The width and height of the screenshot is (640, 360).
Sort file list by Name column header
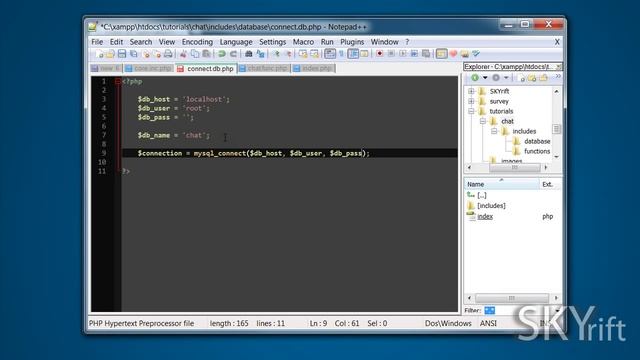click(x=502, y=184)
